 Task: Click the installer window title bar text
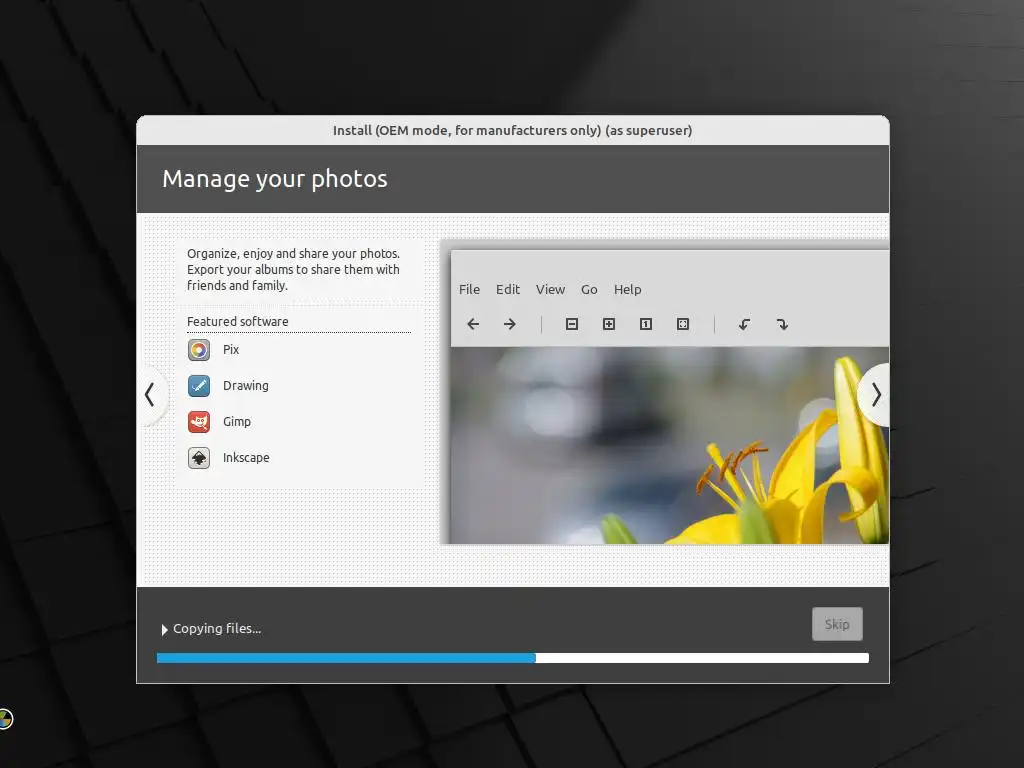[513, 131]
